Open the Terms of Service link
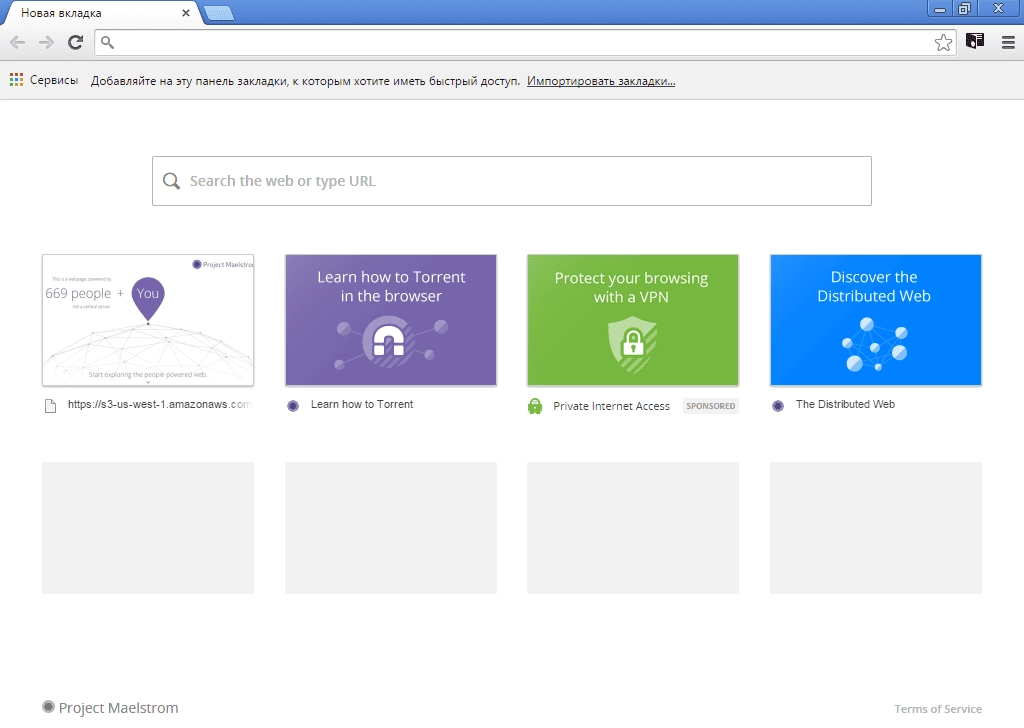 tap(938, 709)
